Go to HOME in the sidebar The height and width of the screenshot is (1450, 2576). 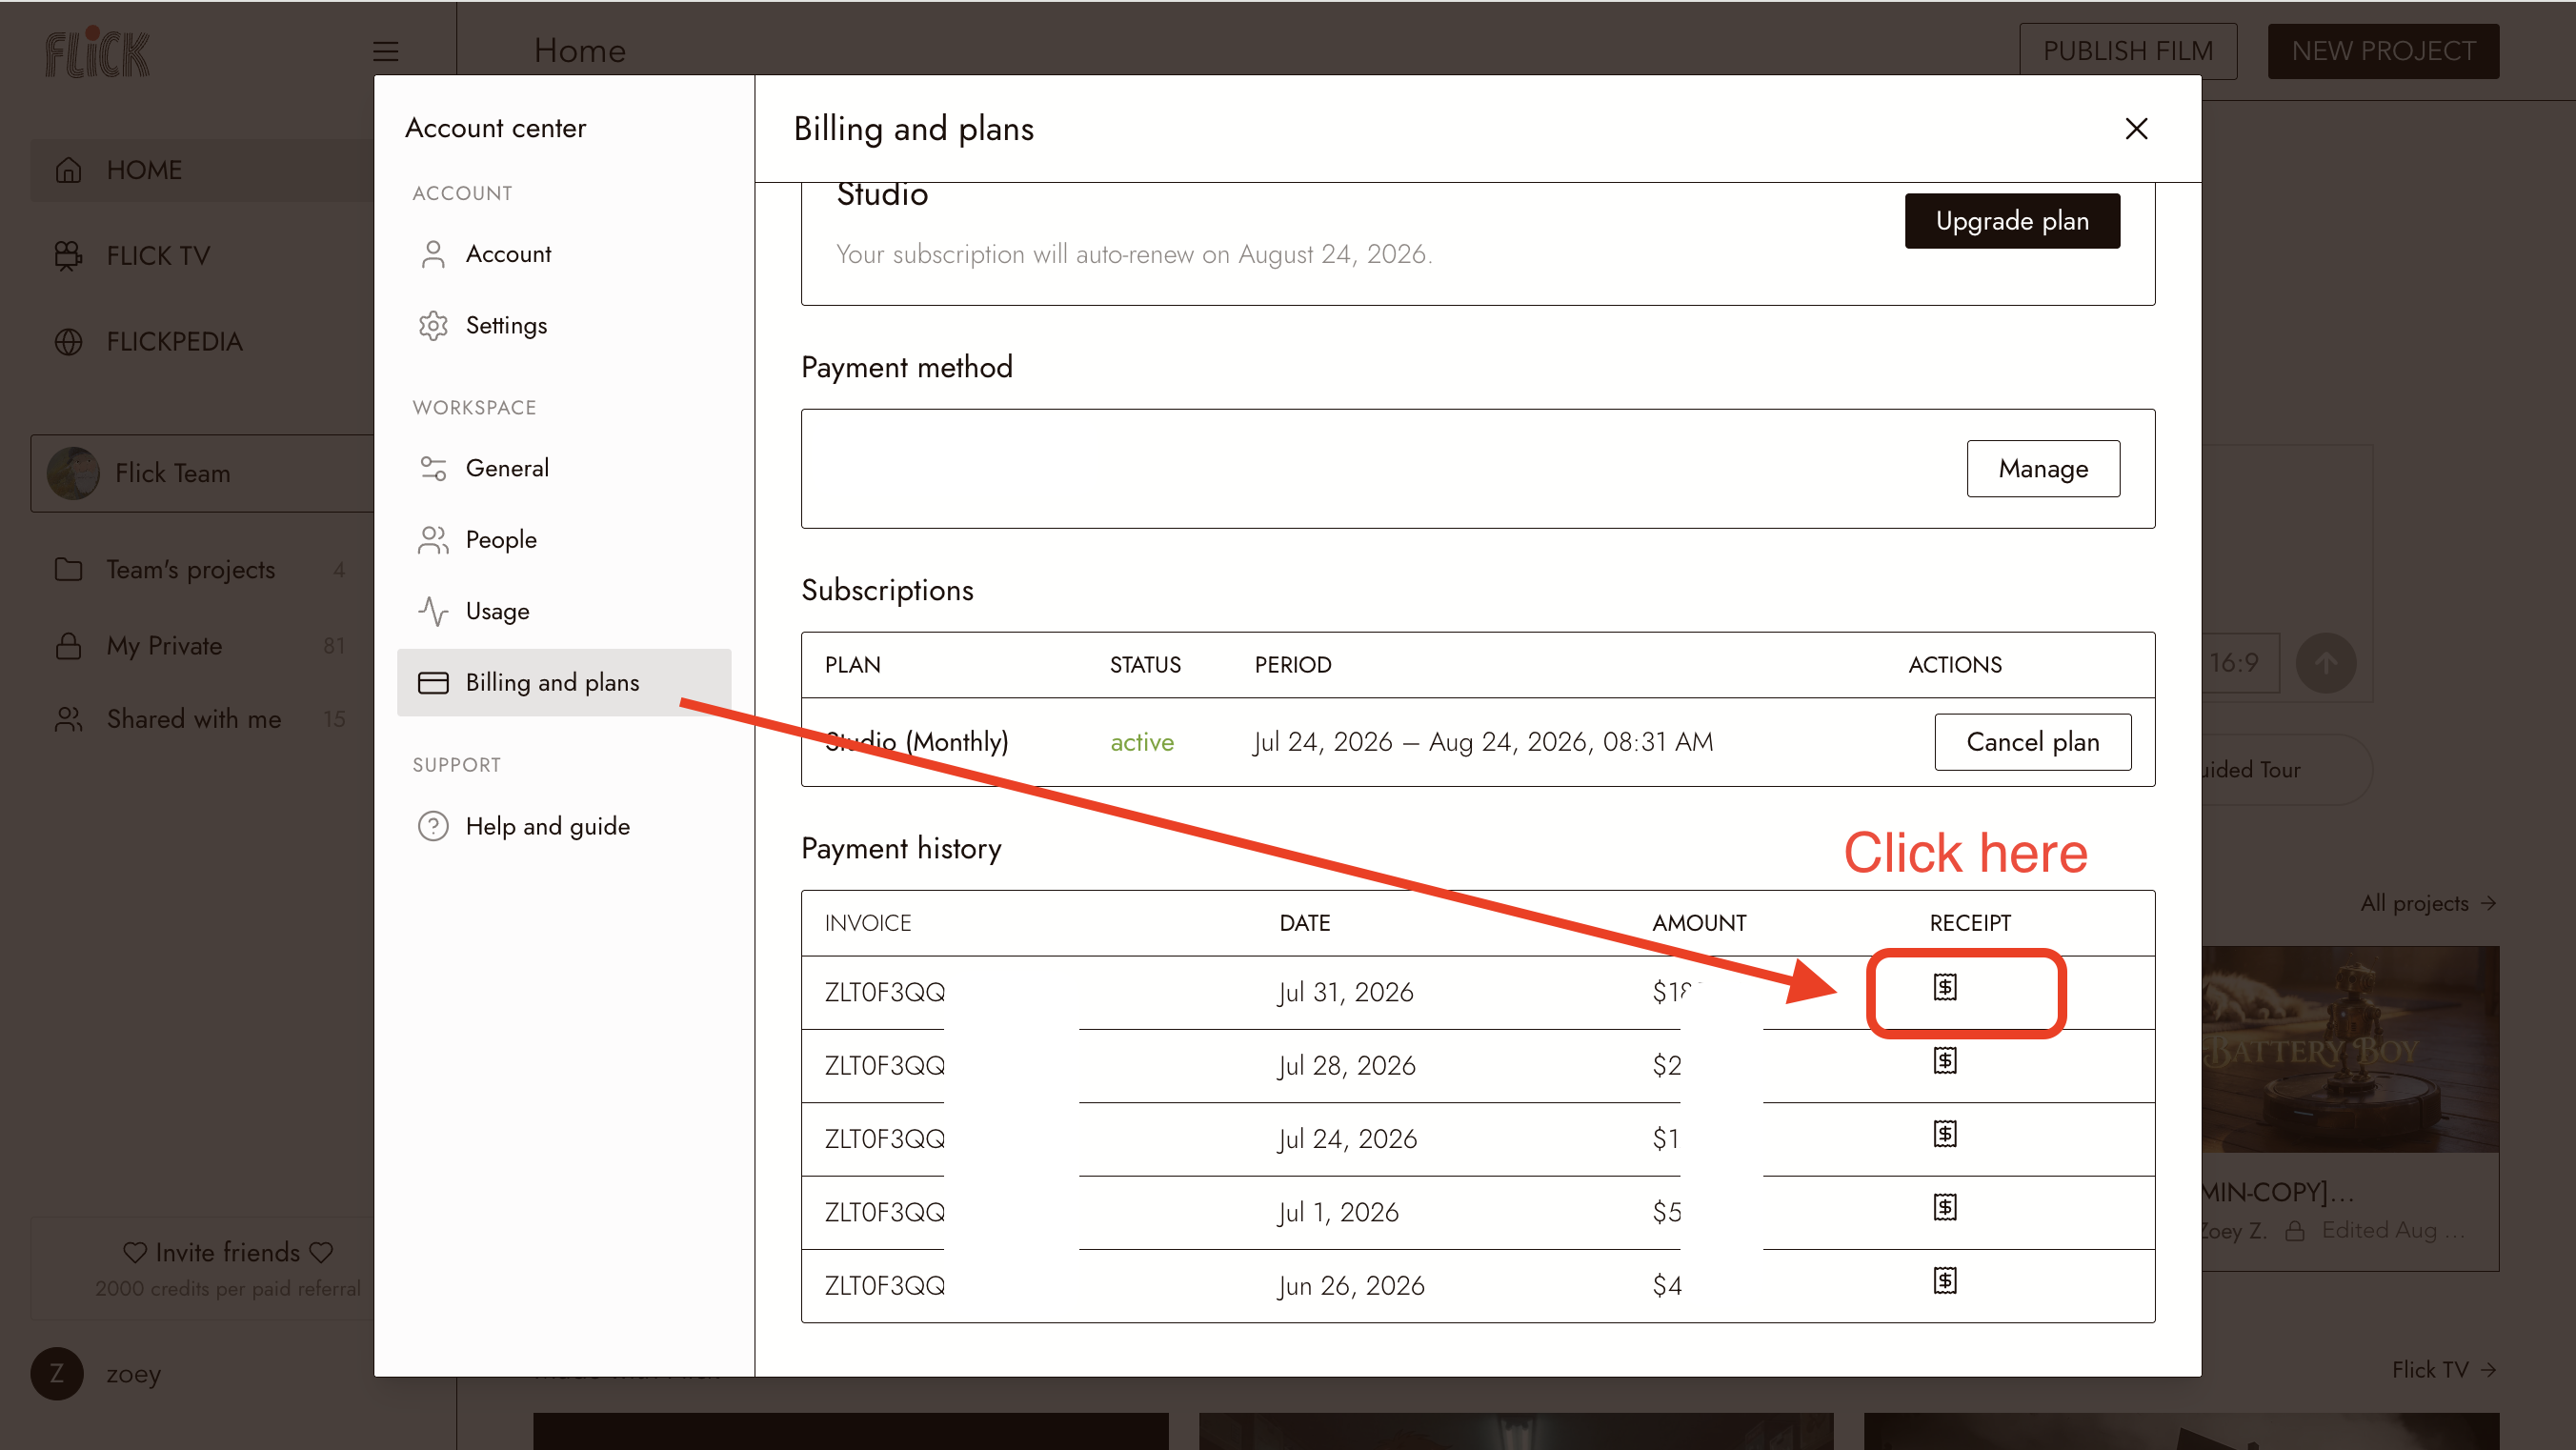point(201,170)
